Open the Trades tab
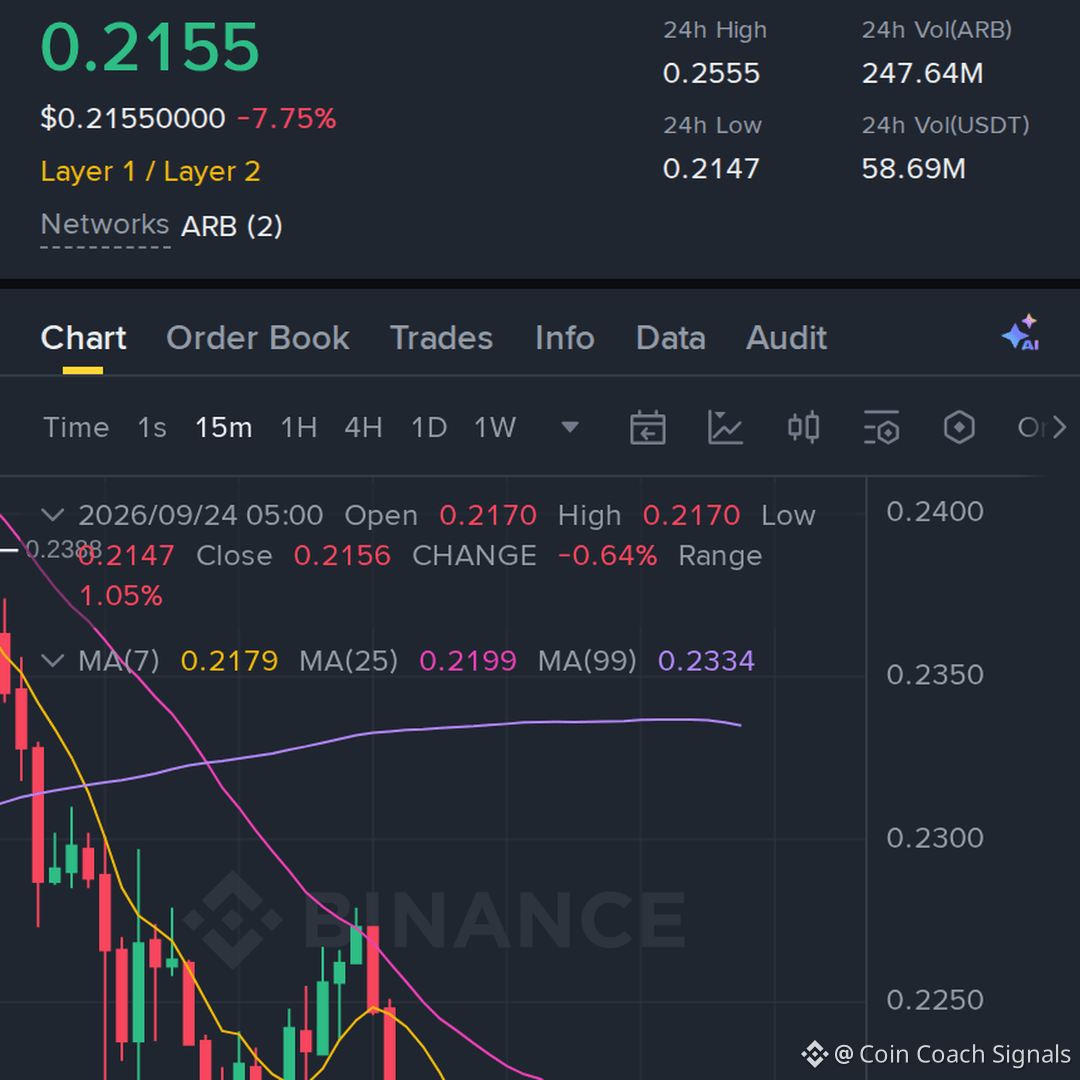 (x=442, y=338)
